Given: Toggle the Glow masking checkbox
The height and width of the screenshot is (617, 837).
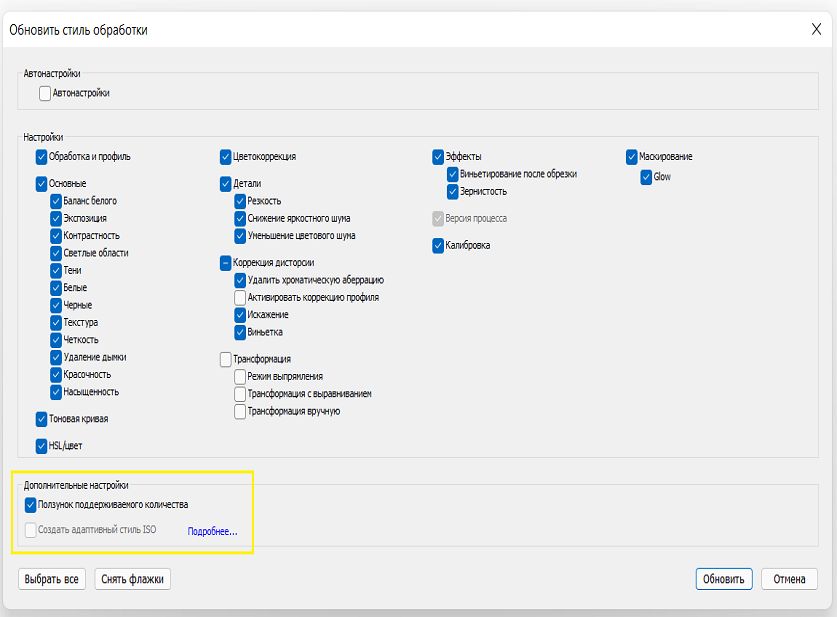Looking at the screenshot, I should [x=647, y=177].
